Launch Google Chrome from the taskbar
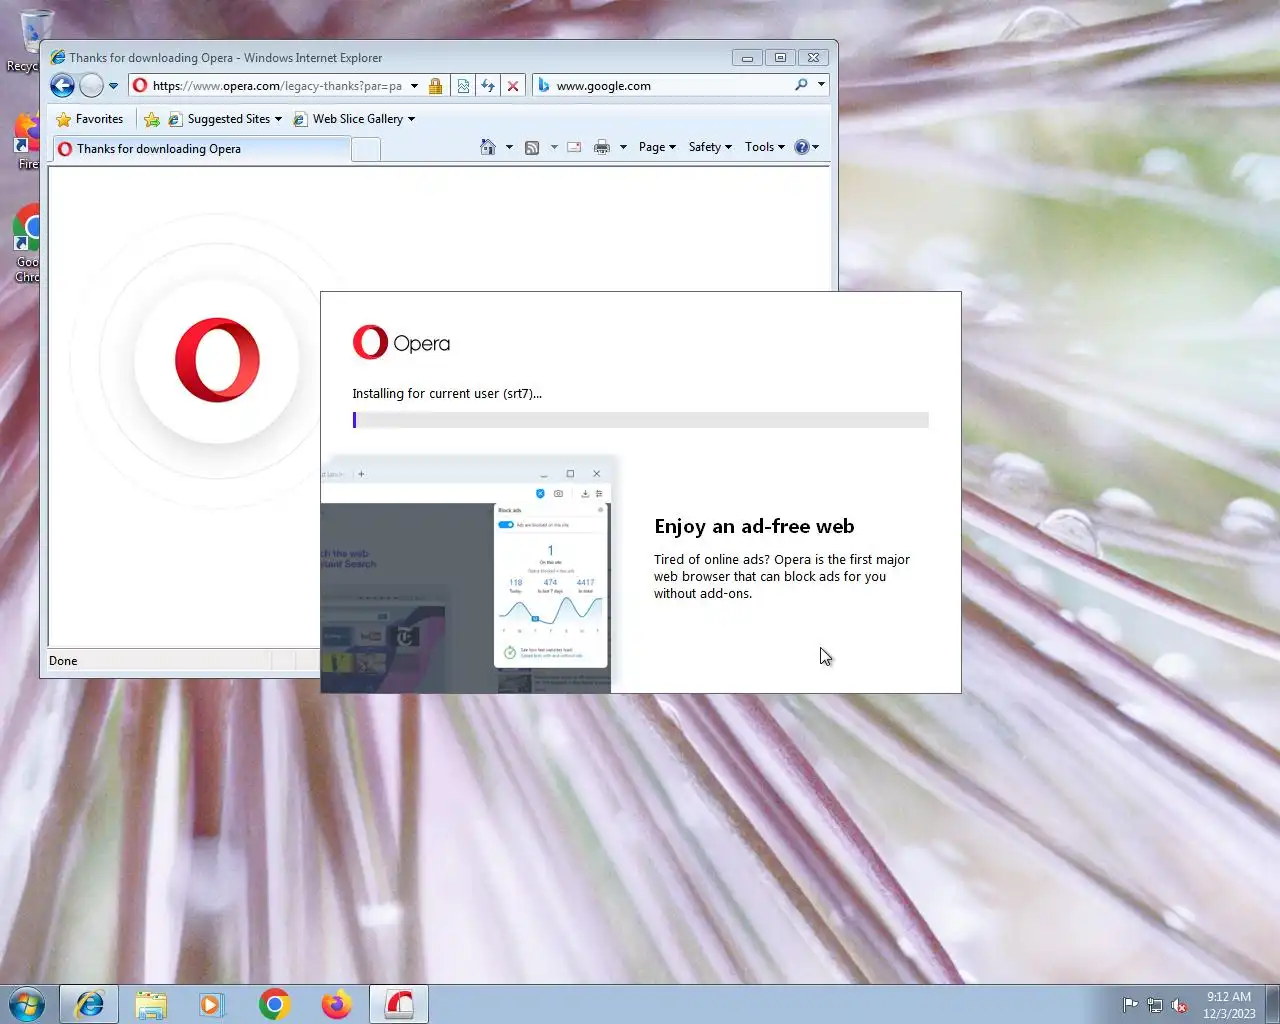This screenshot has width=1280, height=1024. [274, 1004]
